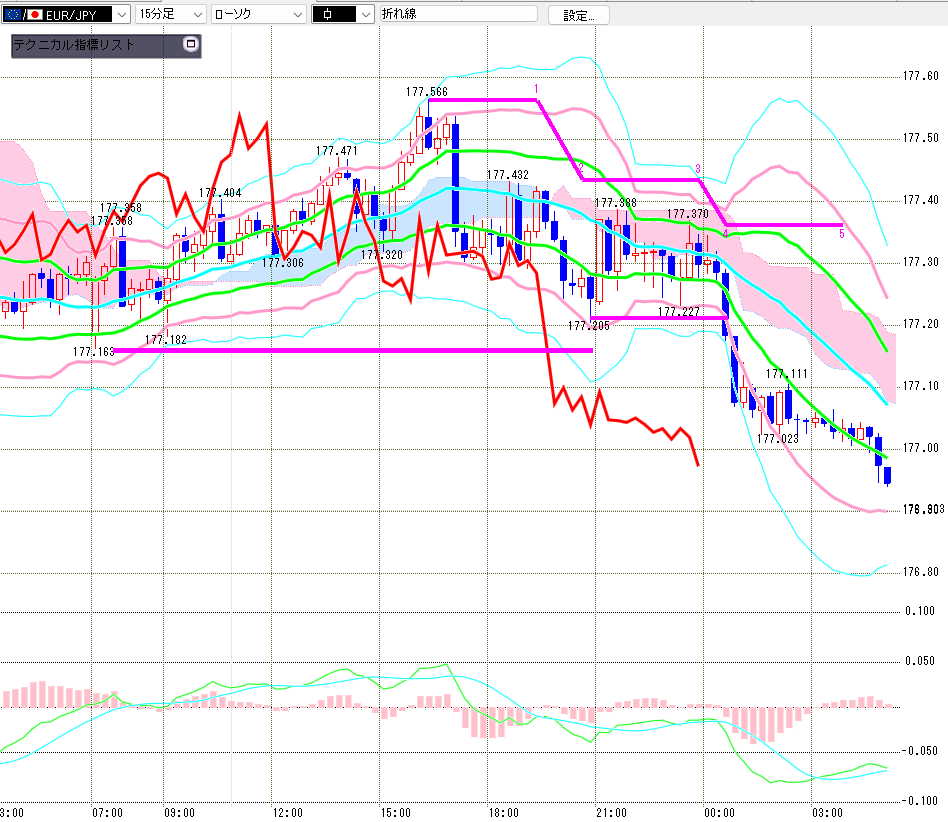Screen dimensions: 948x822
Task: Click the 177.306 low price label
Action: tap(283, 263)
